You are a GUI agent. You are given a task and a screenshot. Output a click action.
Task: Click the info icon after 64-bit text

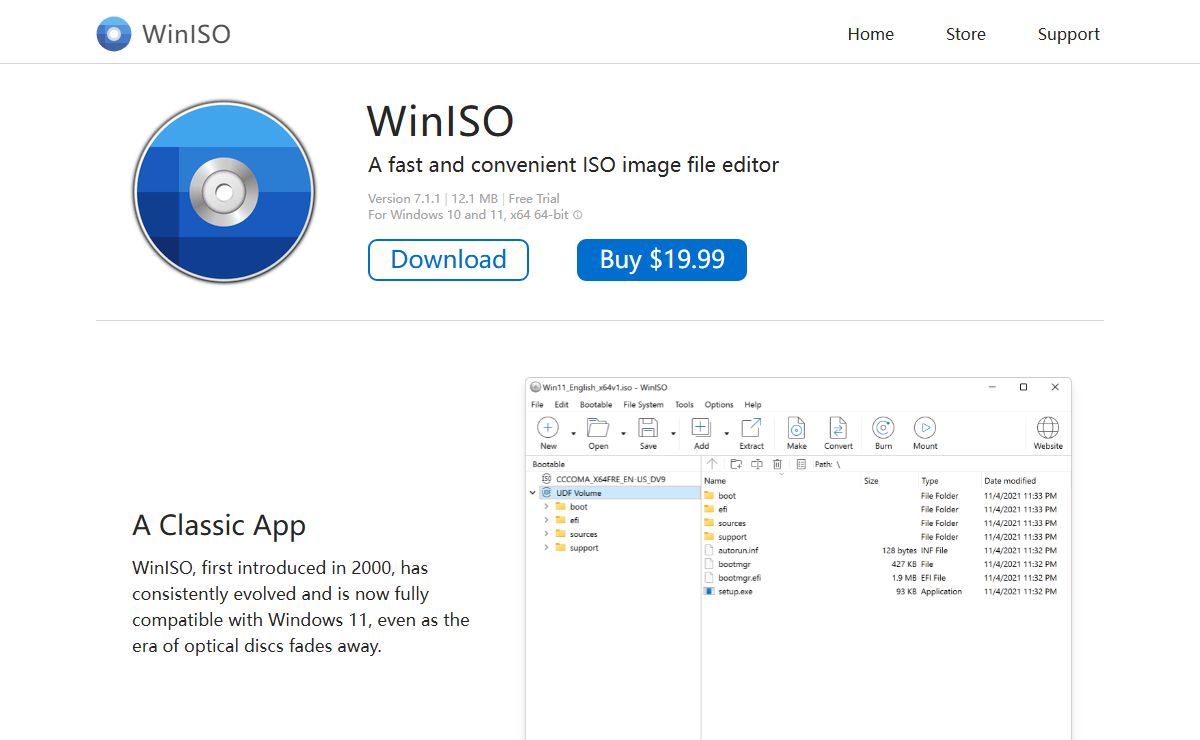click(x=578, y=215)
